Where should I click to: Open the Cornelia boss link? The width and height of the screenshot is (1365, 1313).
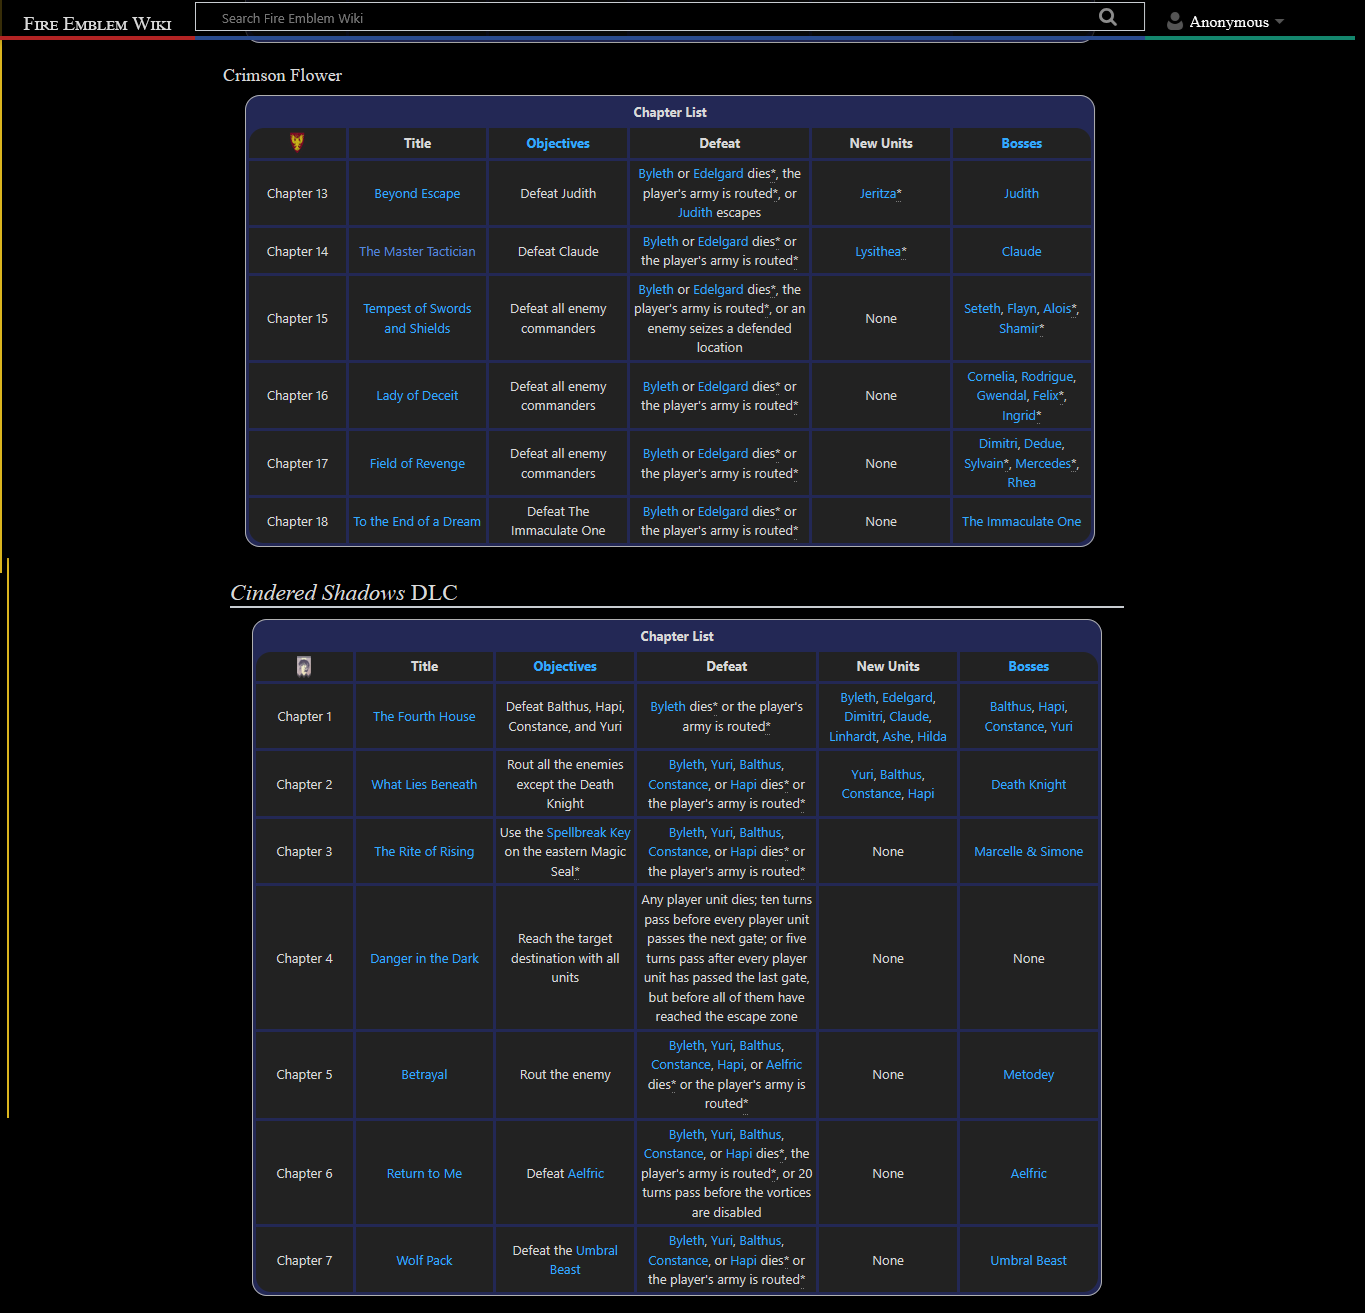[991, 377]
